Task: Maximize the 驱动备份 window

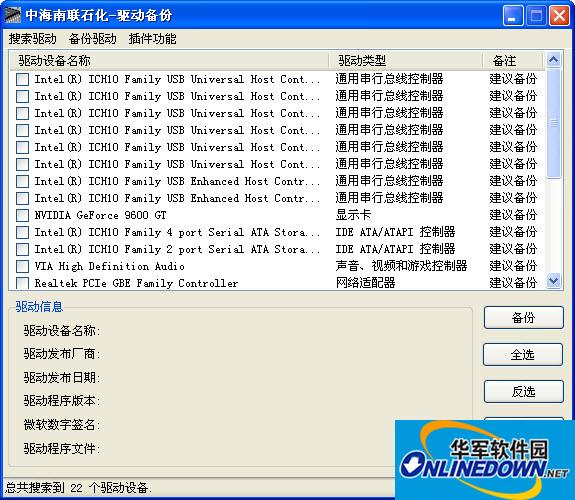Action: [x=536, y=16]
